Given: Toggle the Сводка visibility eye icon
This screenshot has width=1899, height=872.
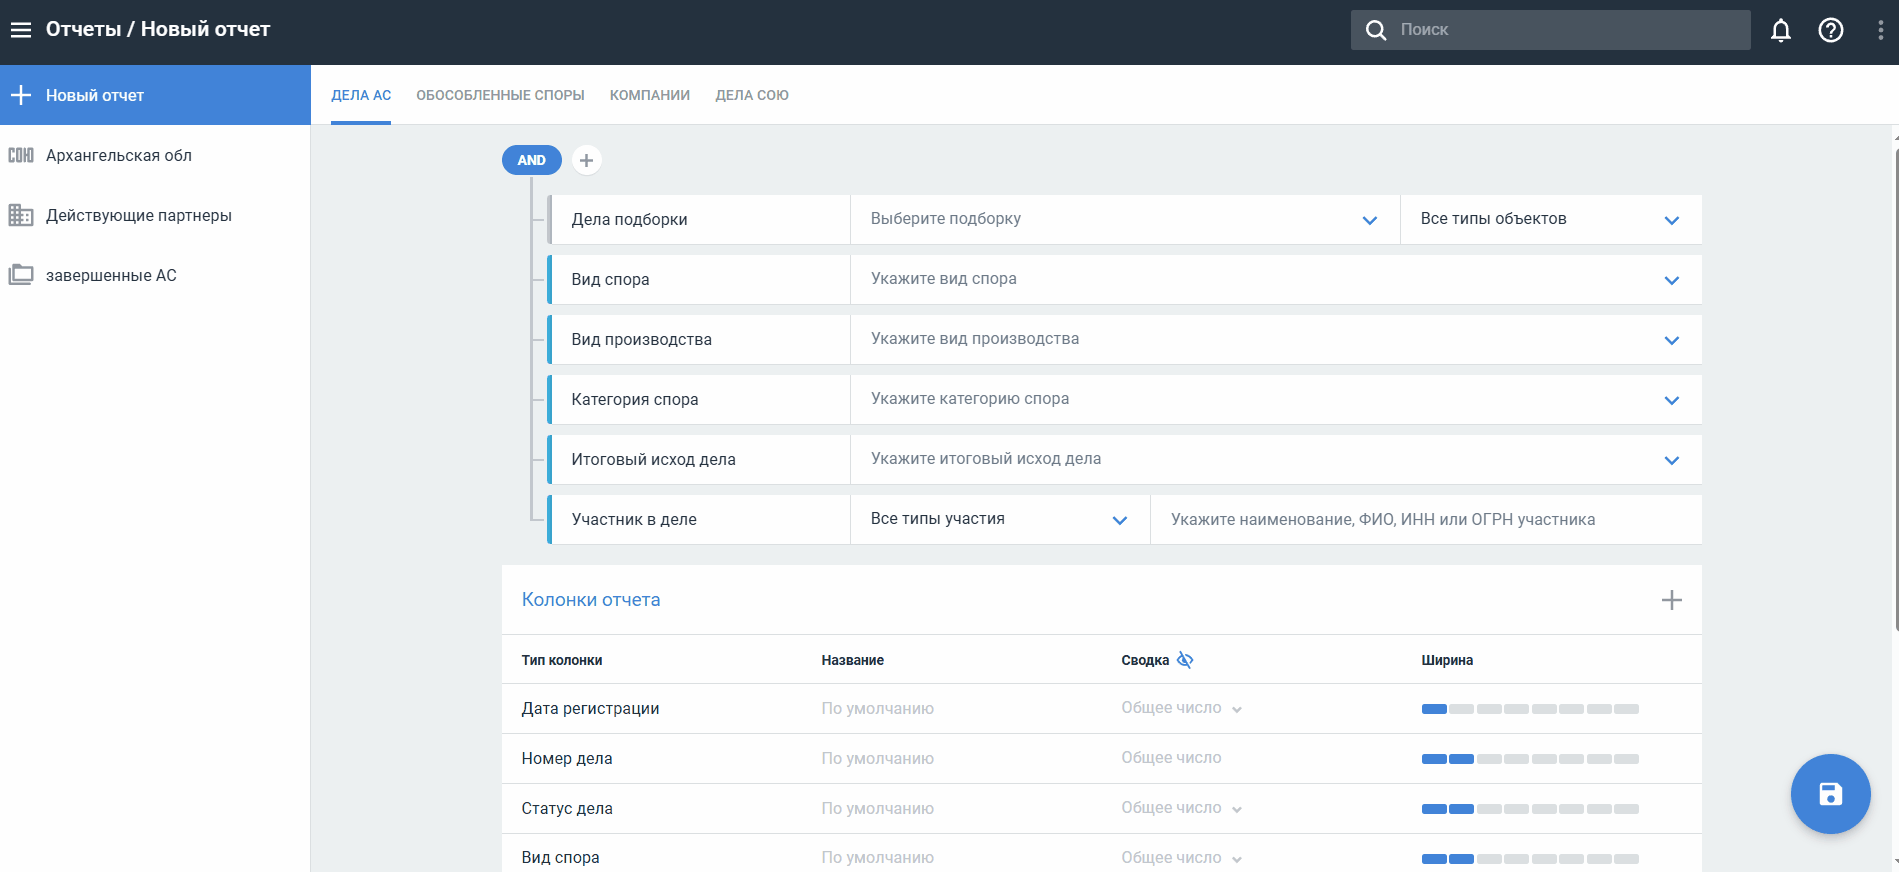Looking at the screenshot, I should point(1185,660).
